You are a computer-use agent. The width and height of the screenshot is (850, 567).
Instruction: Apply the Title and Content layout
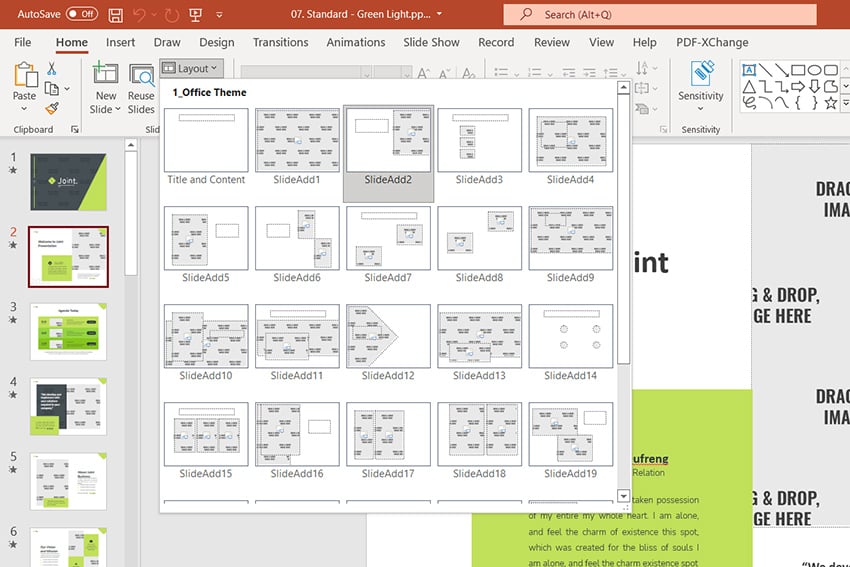pyautogui.click(x=206, y=140)
